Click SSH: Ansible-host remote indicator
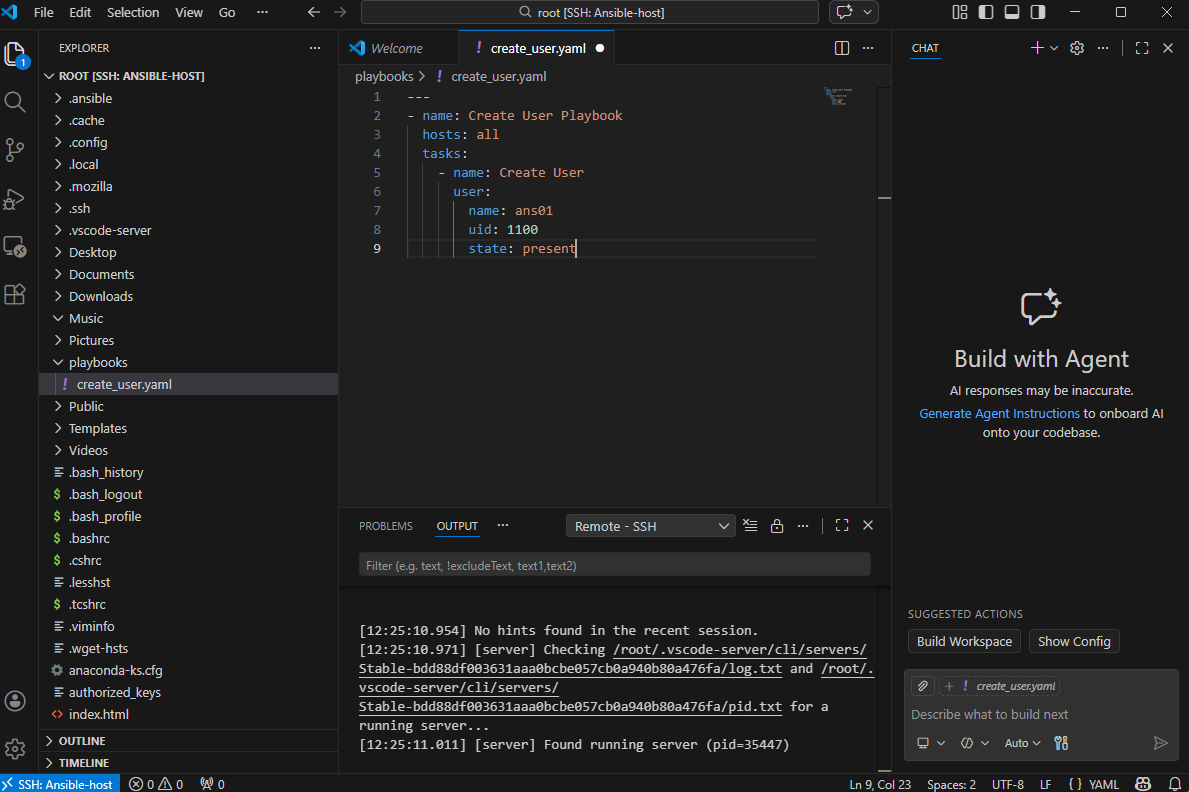The height and width of the screenshot is (792, 1189). point(58,784)
